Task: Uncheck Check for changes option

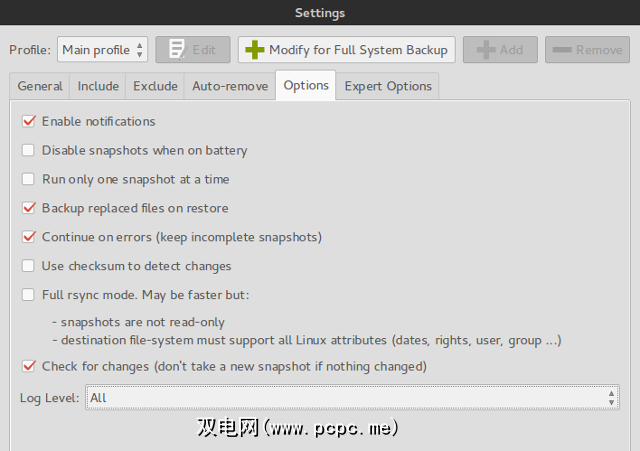Action: point(28,366)
